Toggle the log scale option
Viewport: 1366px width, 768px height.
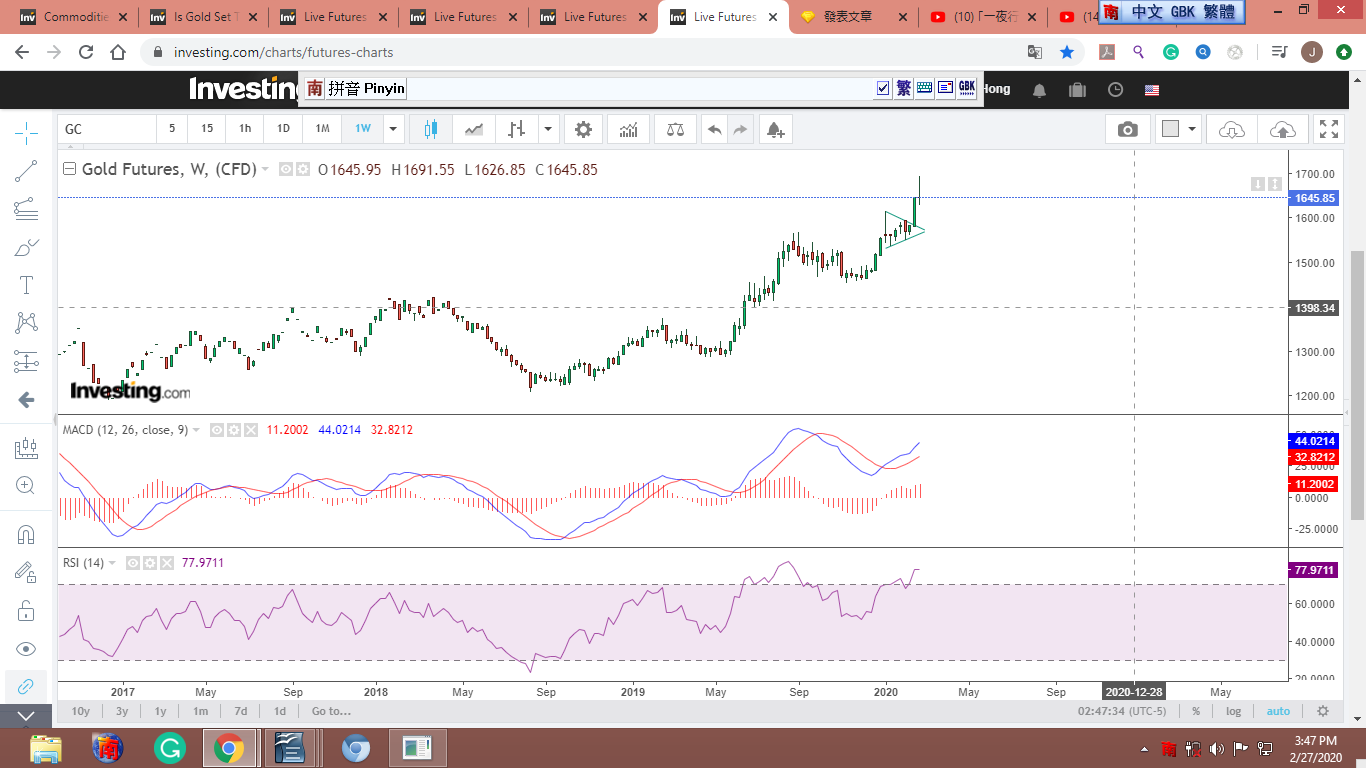pyautogui.click(x=1233, y=711)
